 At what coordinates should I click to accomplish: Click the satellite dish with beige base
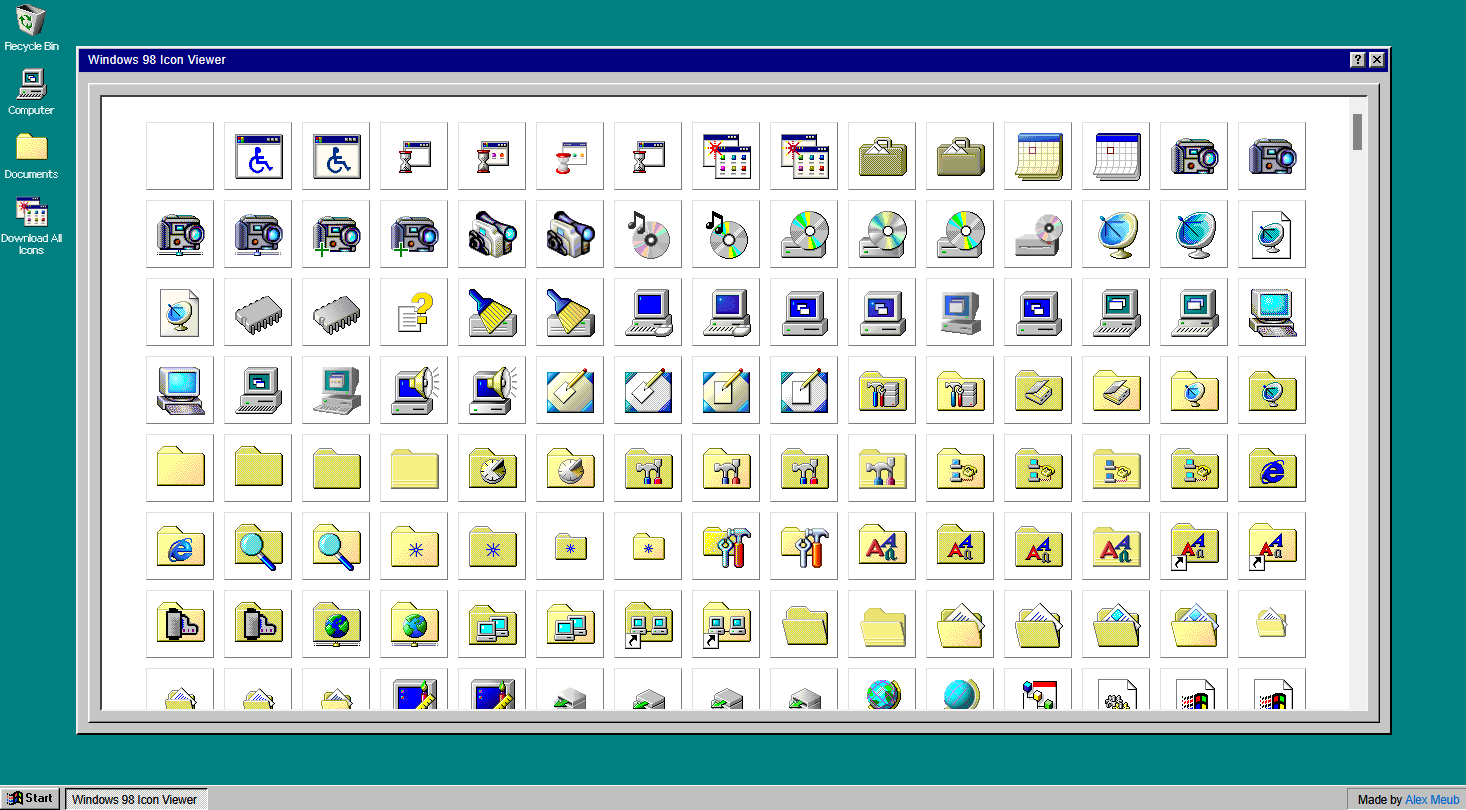[1115, 234]
